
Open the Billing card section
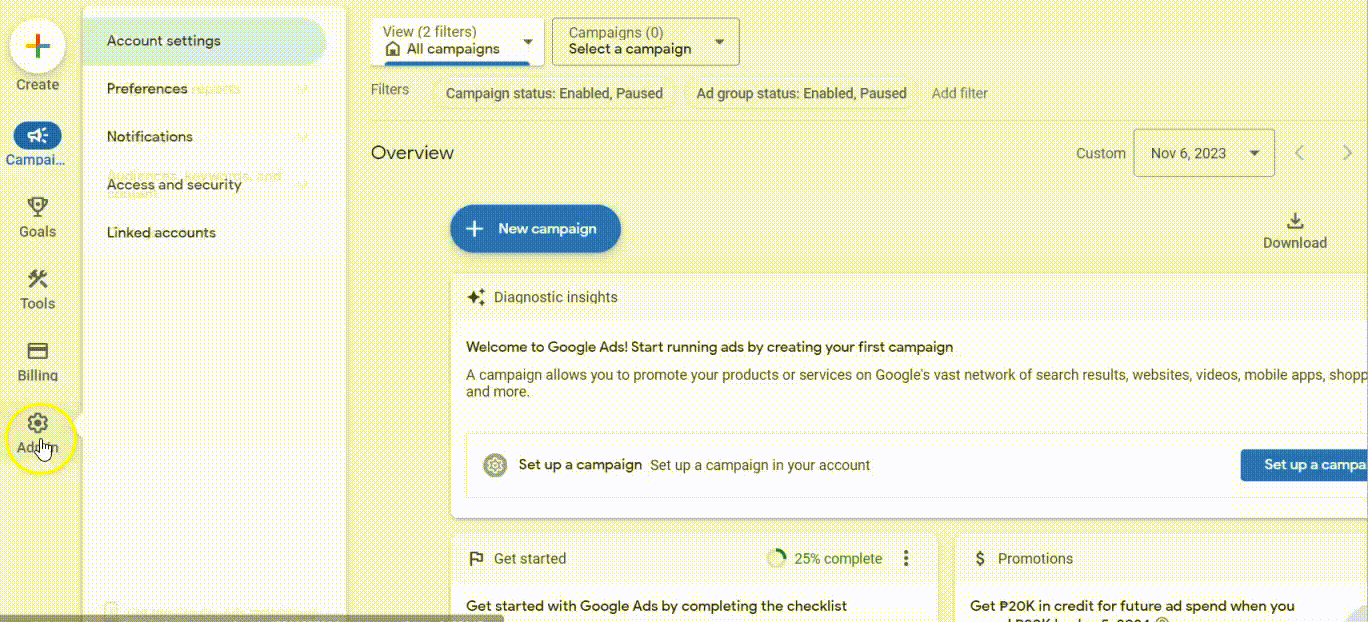[x=38, y=351]
